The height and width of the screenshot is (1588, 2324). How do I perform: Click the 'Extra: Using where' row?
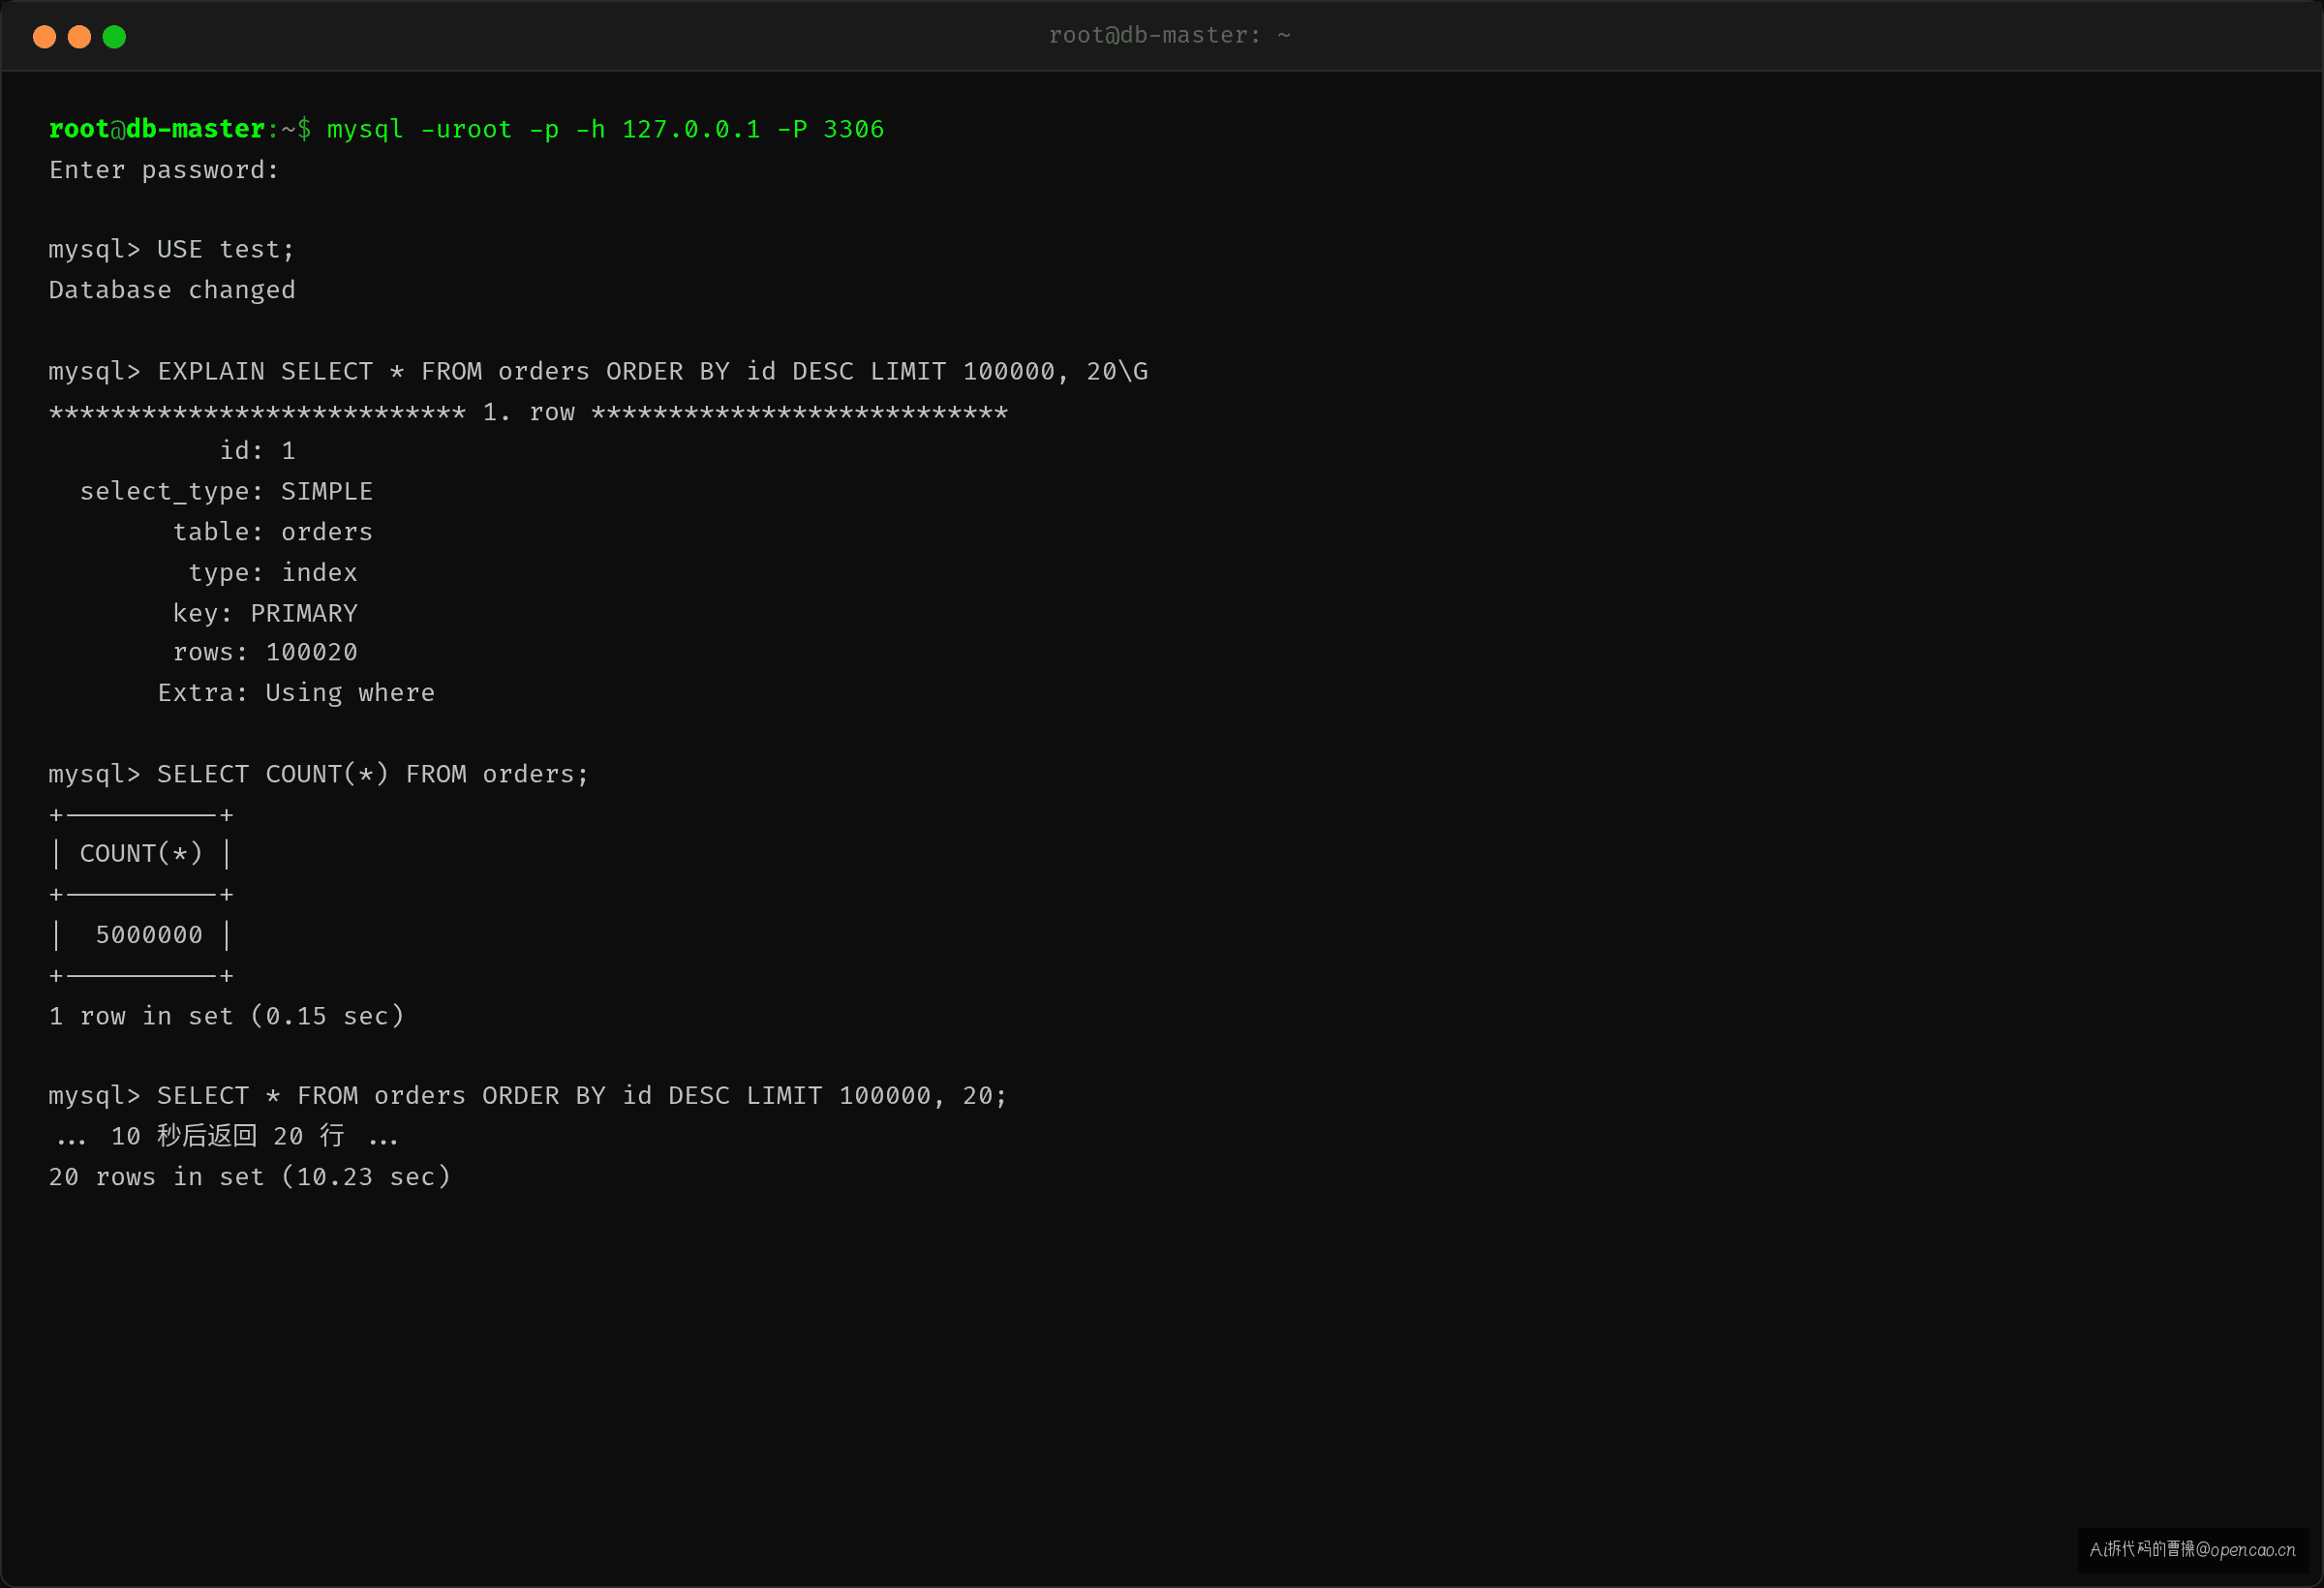click(x=296, y=693)
